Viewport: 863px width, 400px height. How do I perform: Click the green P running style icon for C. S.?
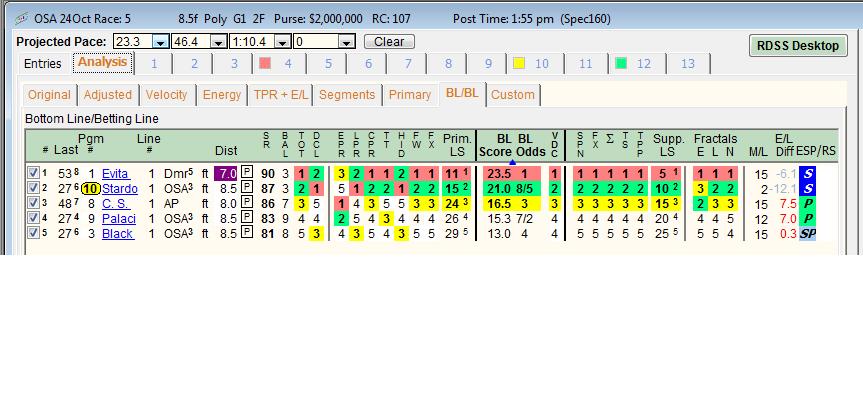(x=807, y=204)
